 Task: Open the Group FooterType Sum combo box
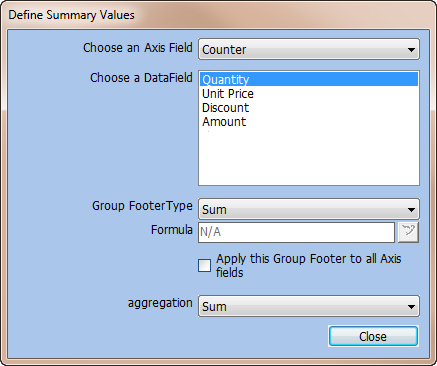point(309,209)
